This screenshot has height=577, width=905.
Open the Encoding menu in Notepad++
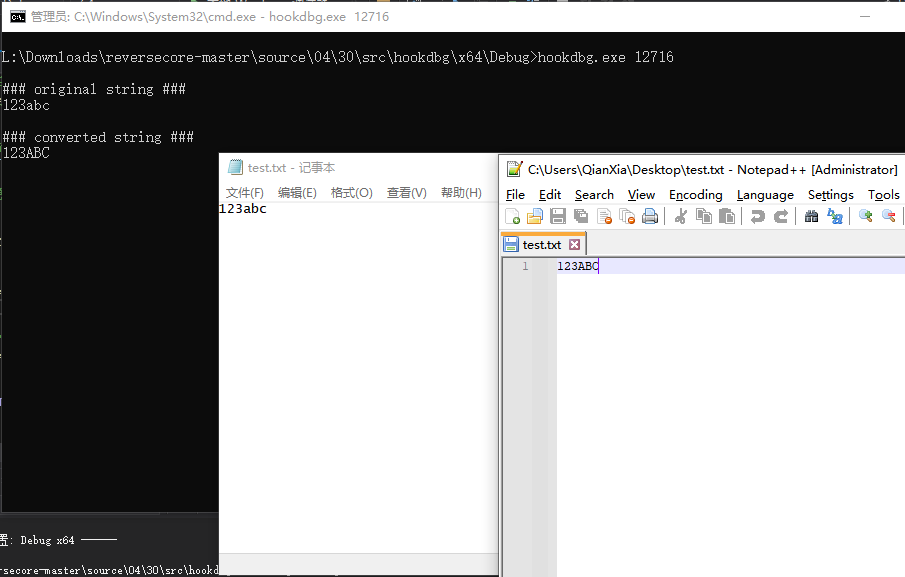695,194
